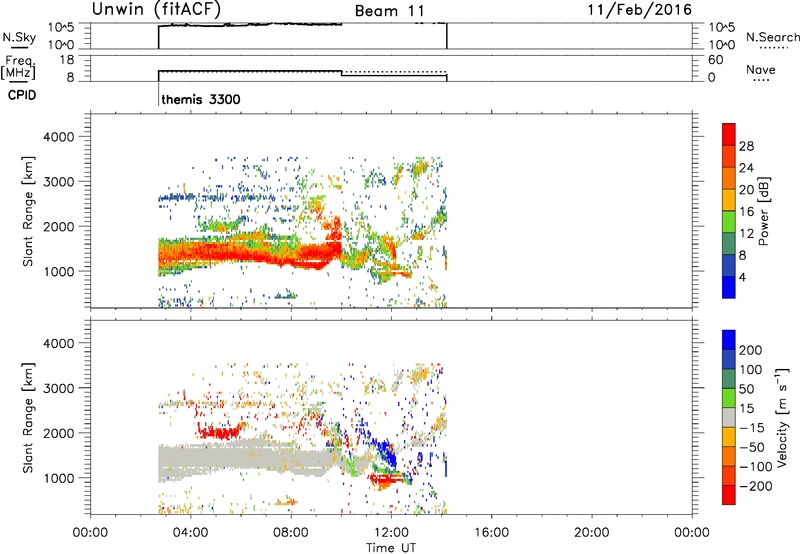Click the '28' power colorbar tick label
The image size is (800, 554).
pyautogui.click(x=746, y=146)
